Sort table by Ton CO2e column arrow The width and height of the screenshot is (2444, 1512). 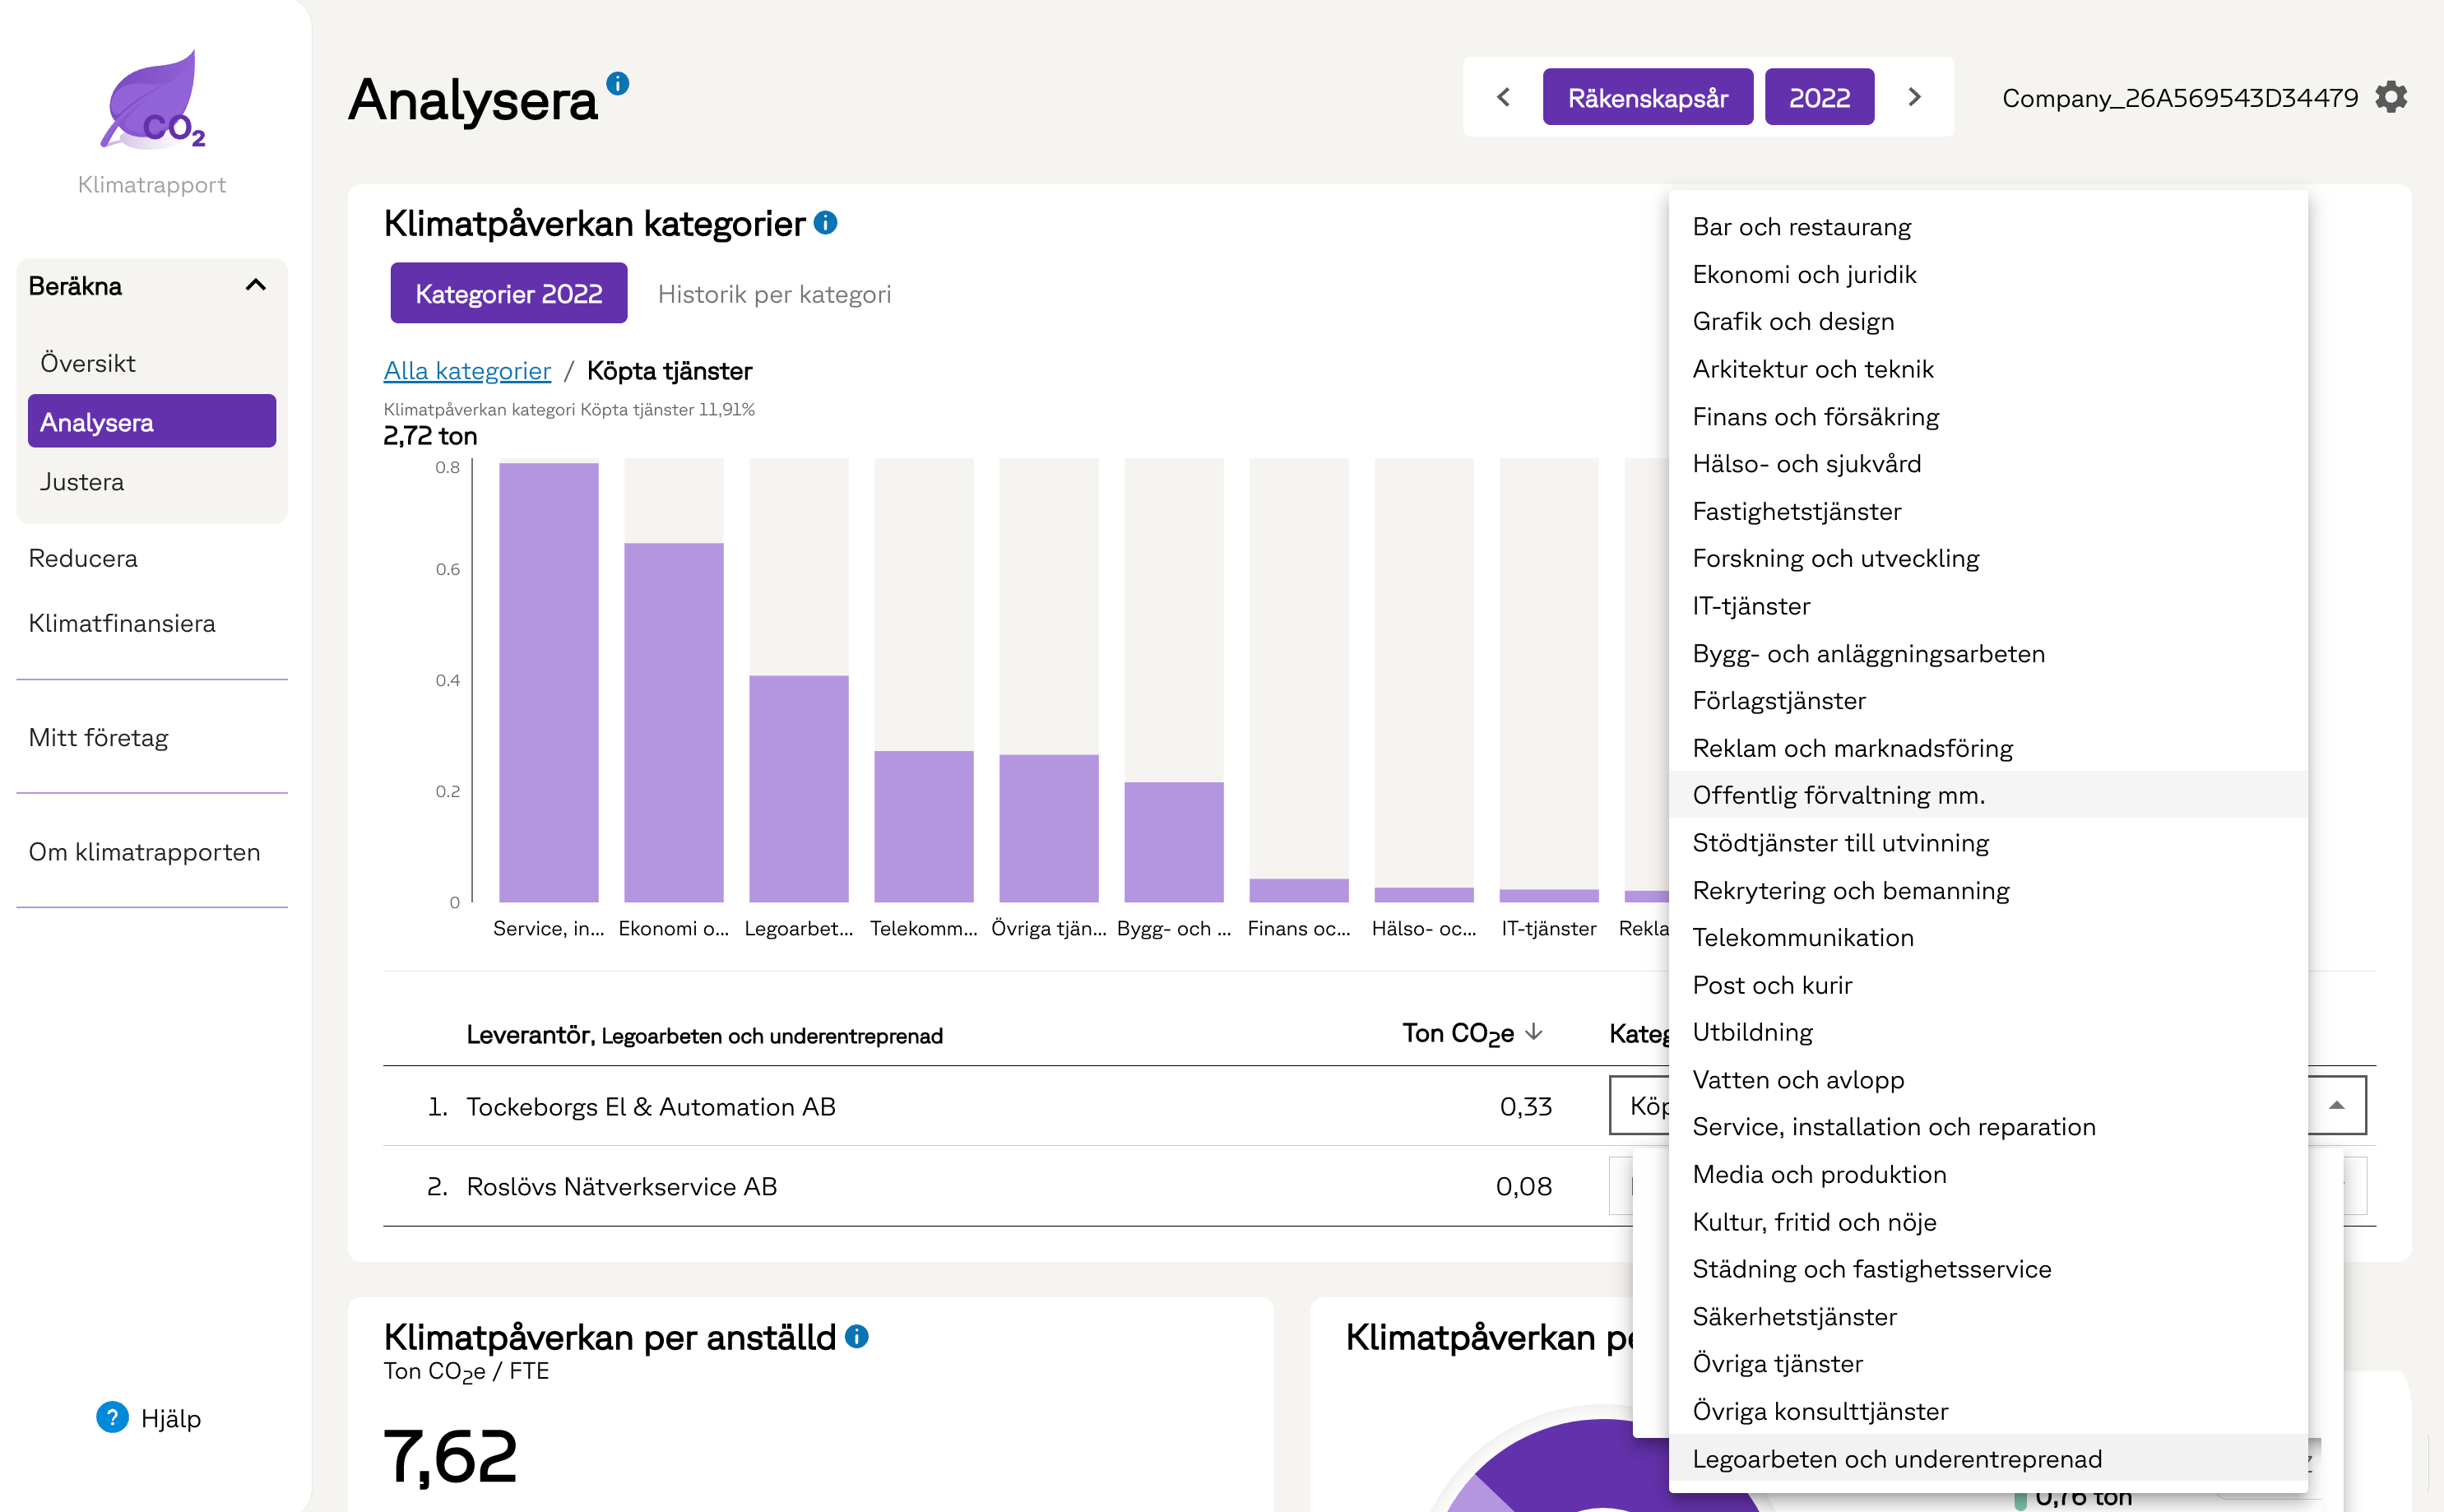(1534, 1032)
